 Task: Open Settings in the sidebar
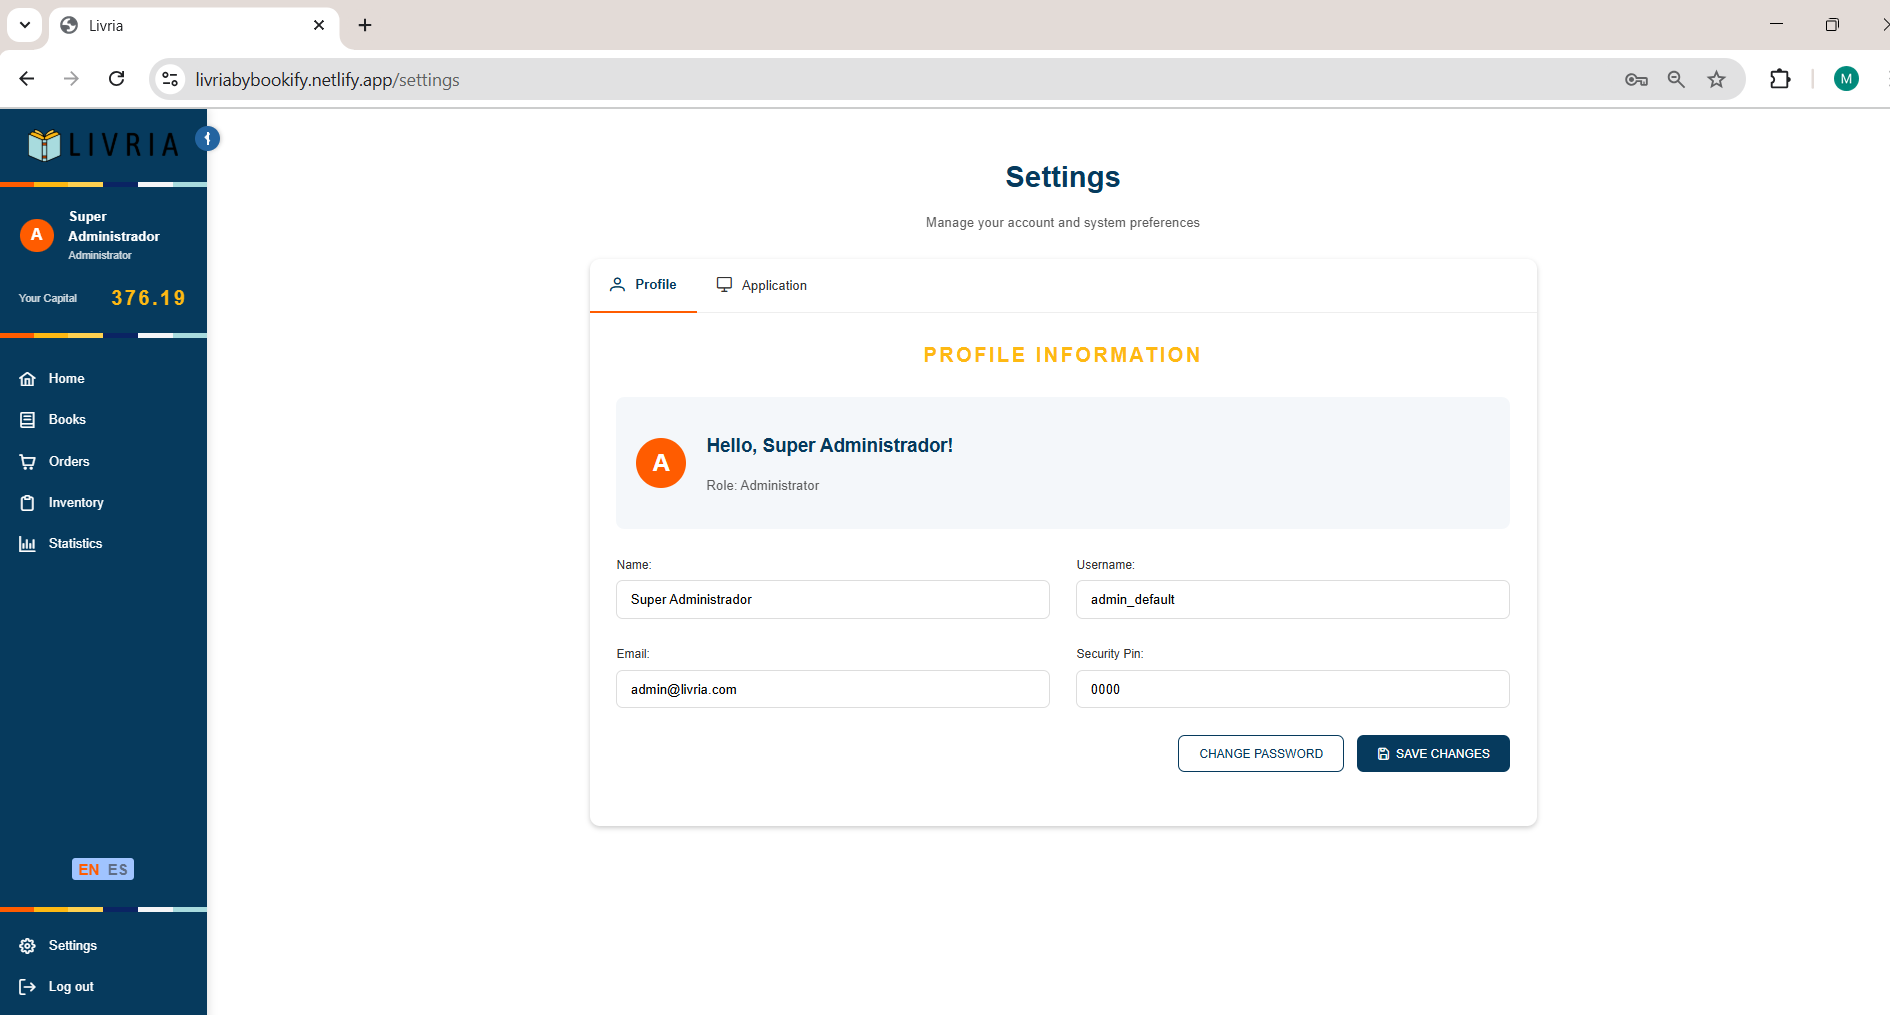click(x=72, y=945)
